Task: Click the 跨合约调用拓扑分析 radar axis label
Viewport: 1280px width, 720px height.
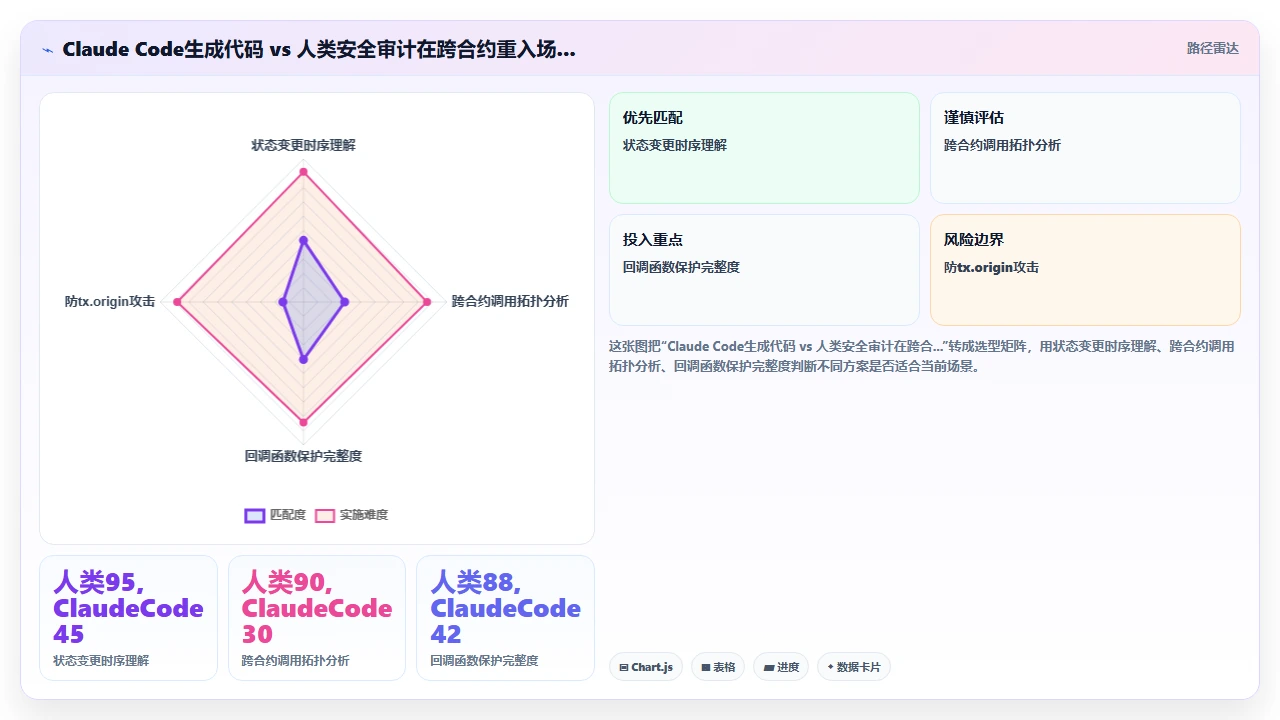Action: coord(510,301)
